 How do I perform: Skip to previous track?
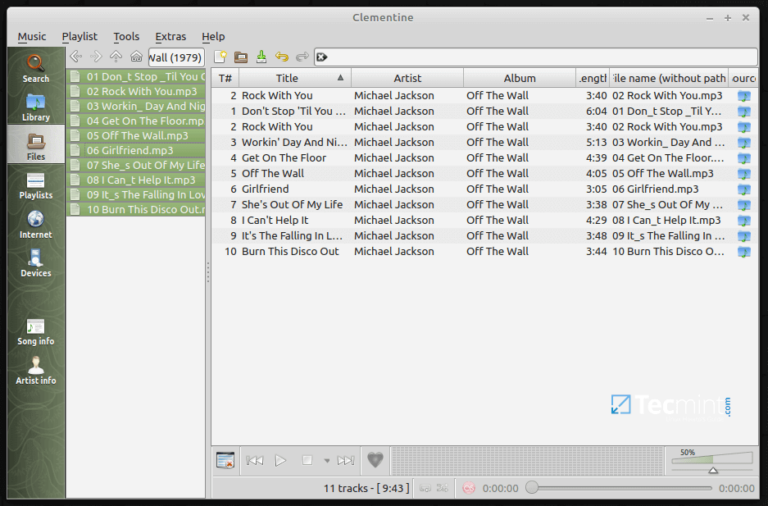click(255, 460)
